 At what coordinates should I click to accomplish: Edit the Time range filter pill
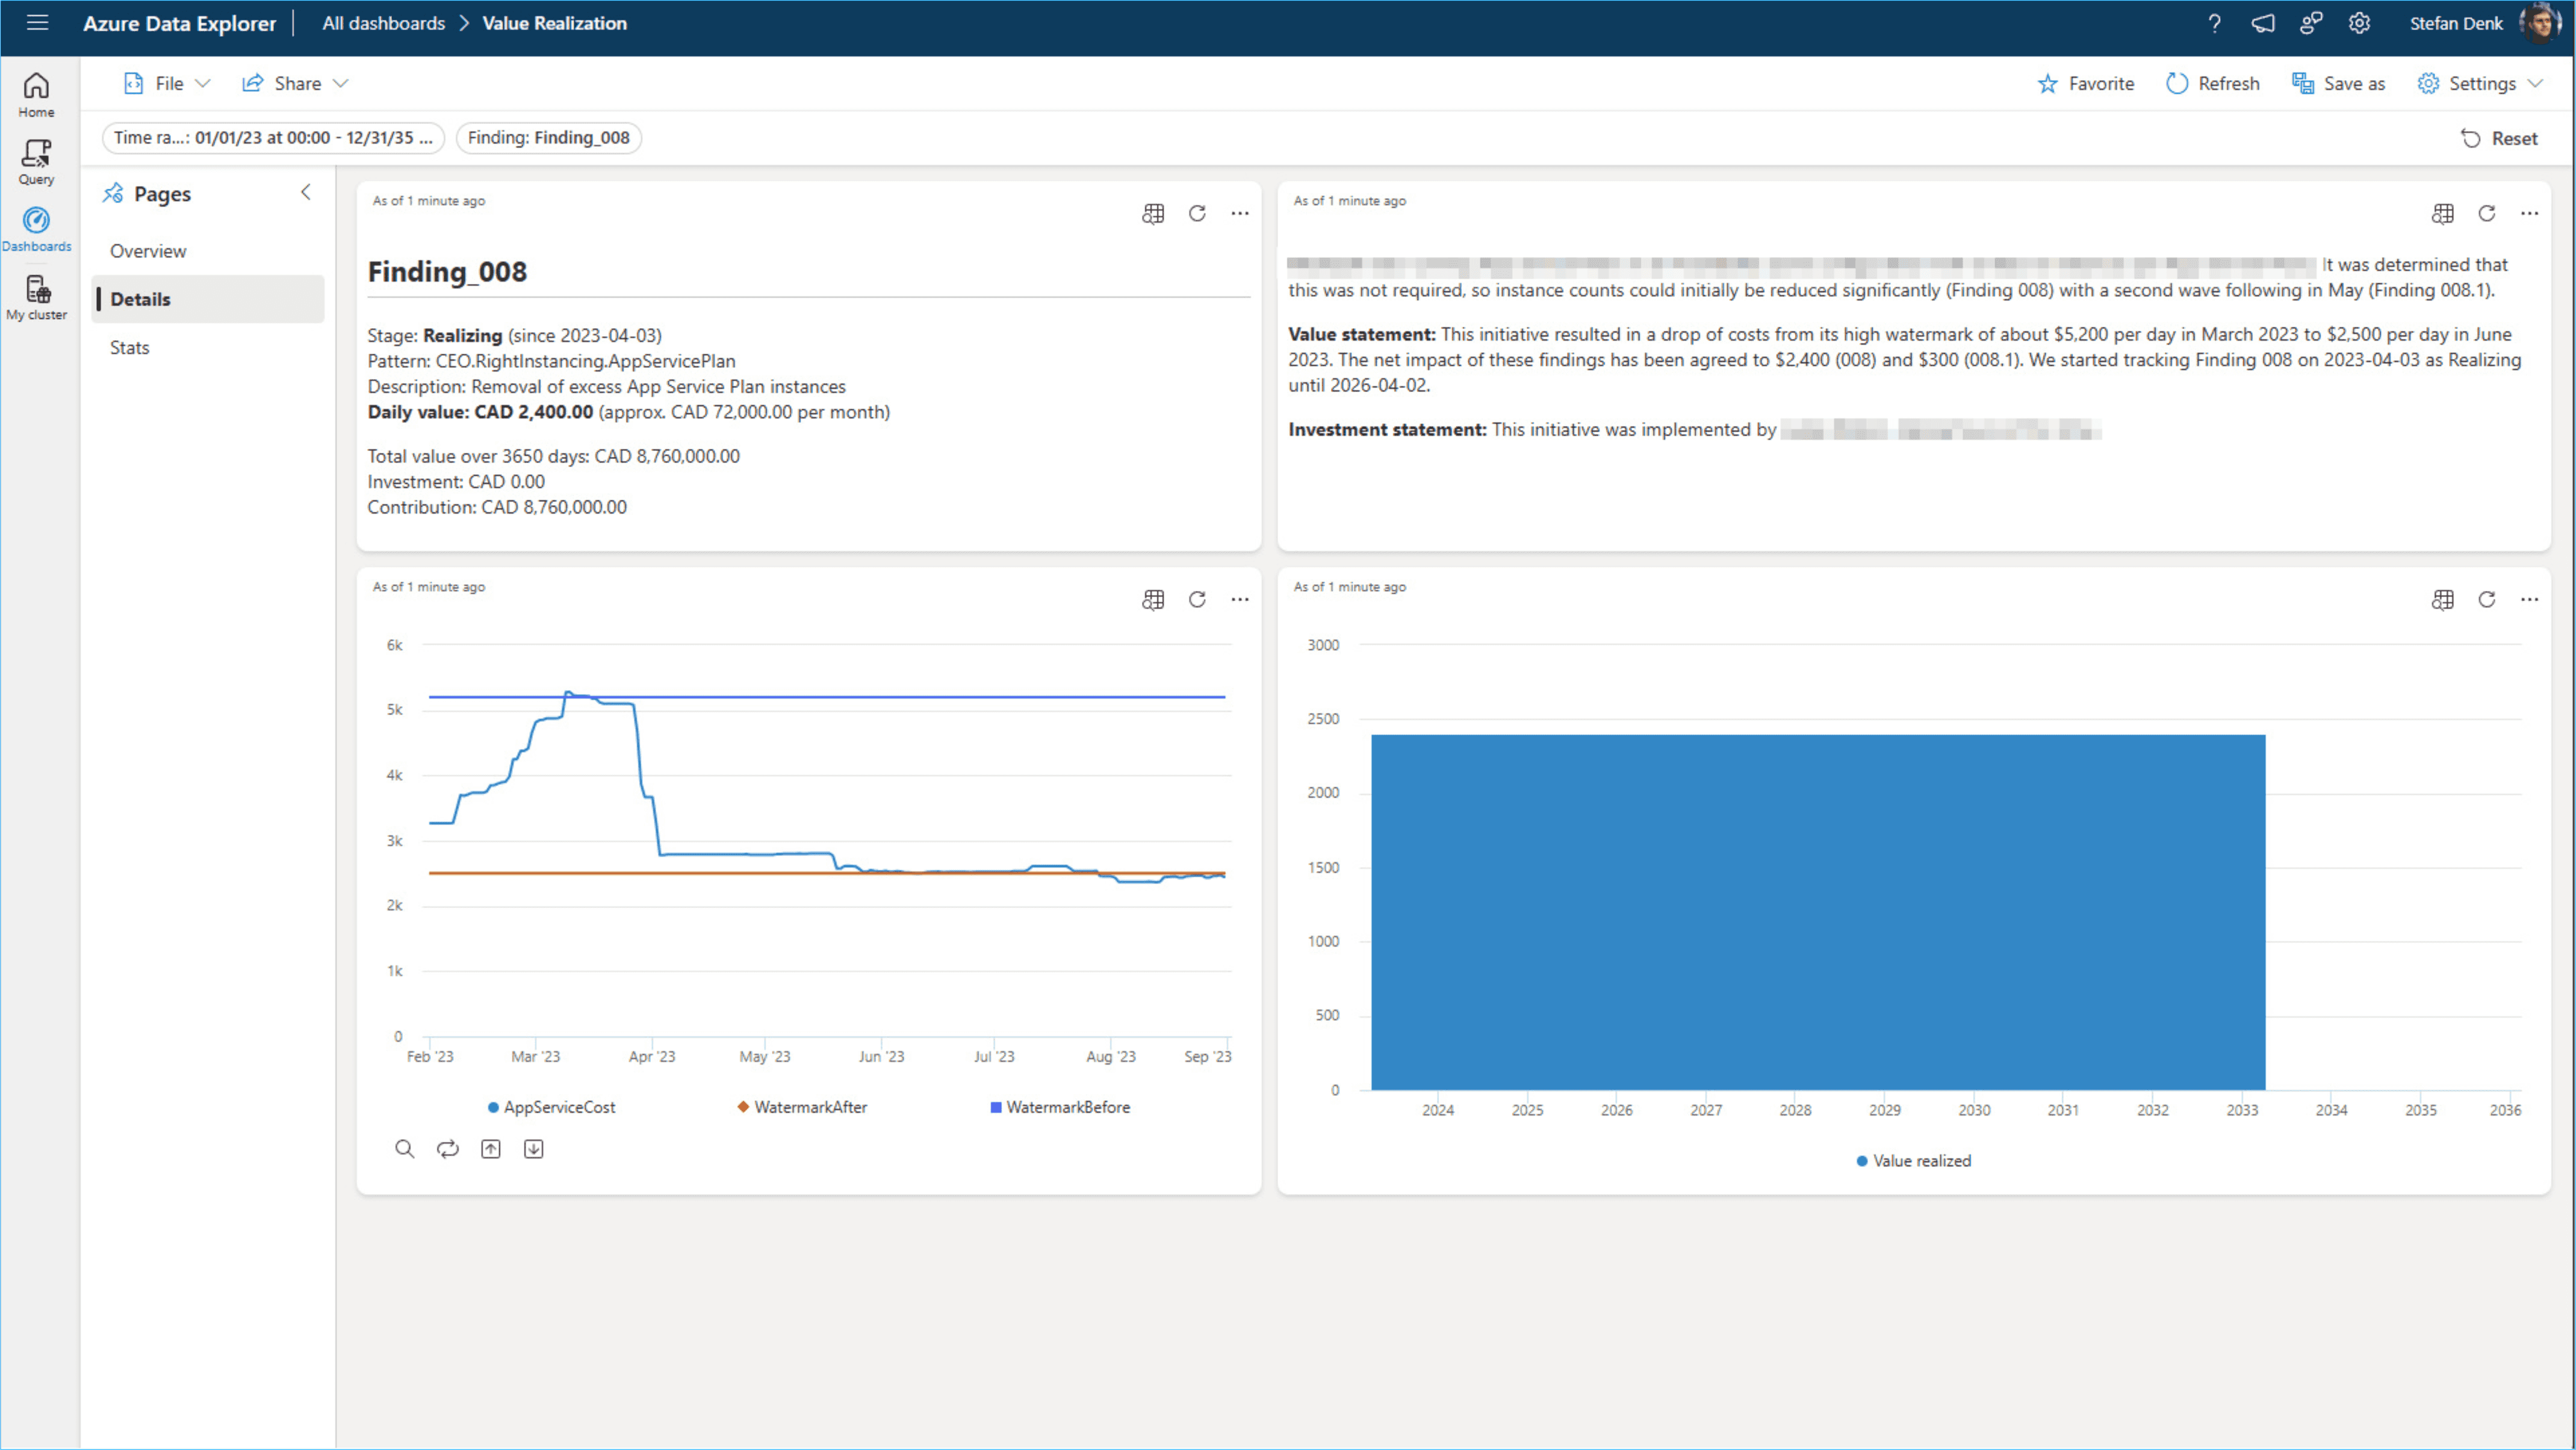272,138
